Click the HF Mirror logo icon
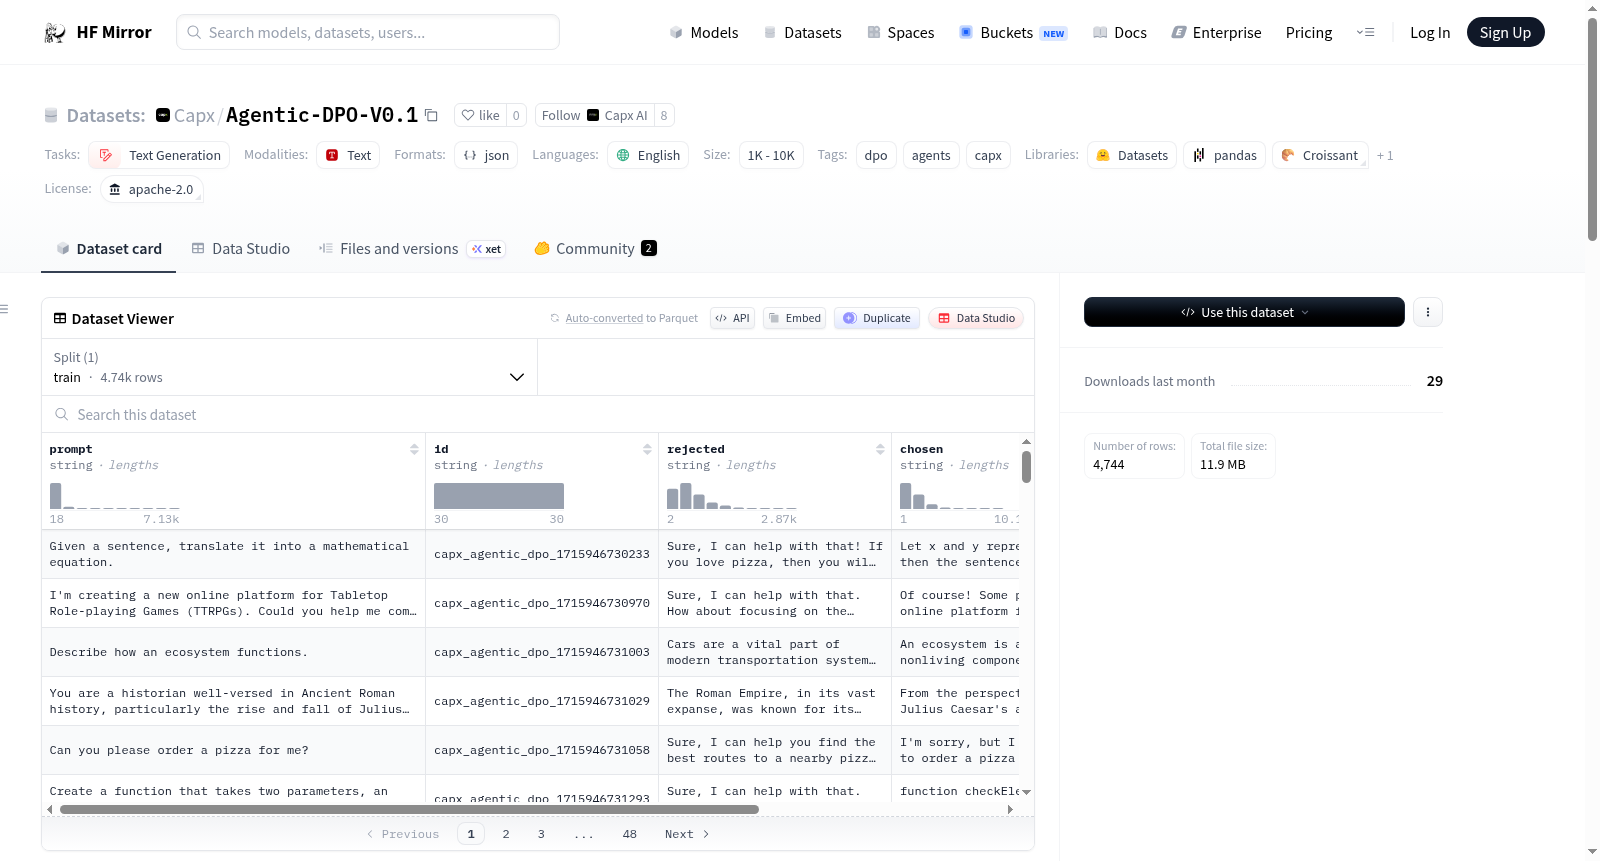 [x=55, y=33]
